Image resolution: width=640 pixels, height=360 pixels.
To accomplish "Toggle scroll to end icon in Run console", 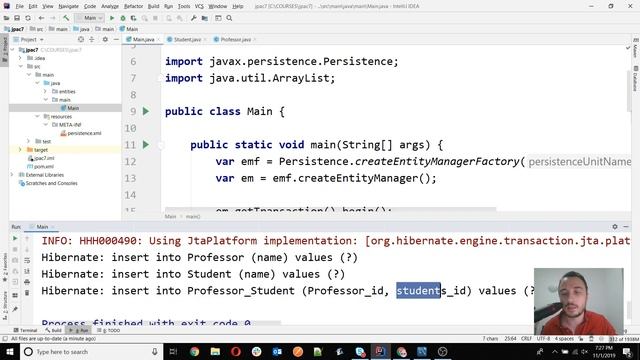I will [27, 271].
